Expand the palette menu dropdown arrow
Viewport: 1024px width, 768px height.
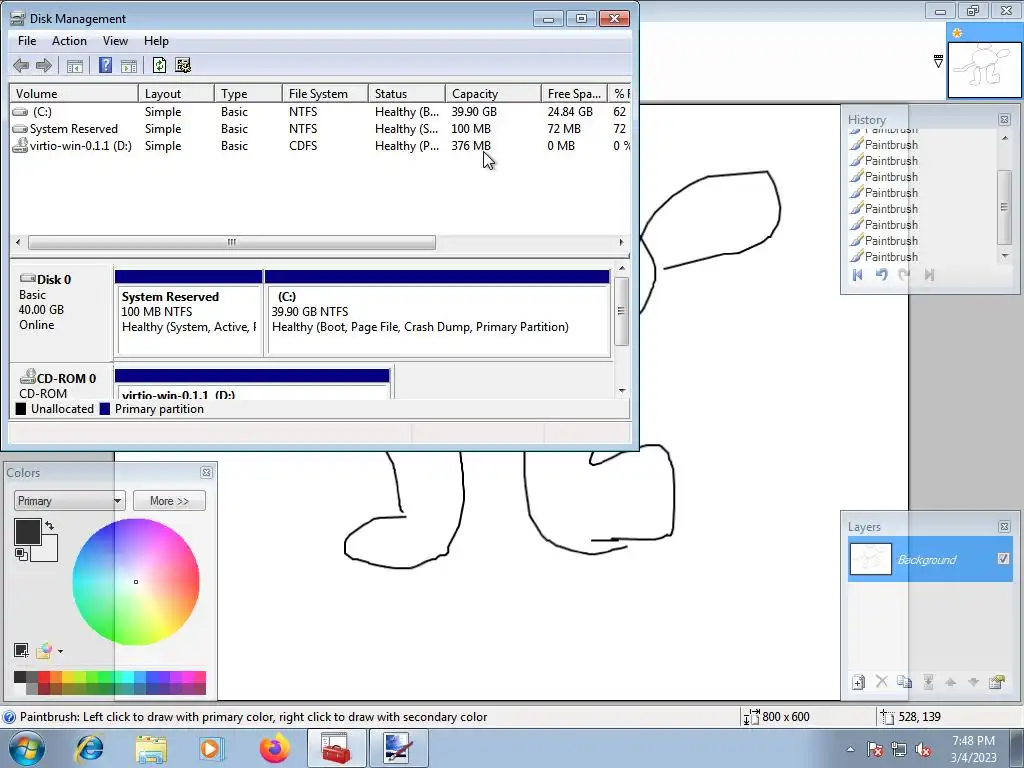pos(60,651)
